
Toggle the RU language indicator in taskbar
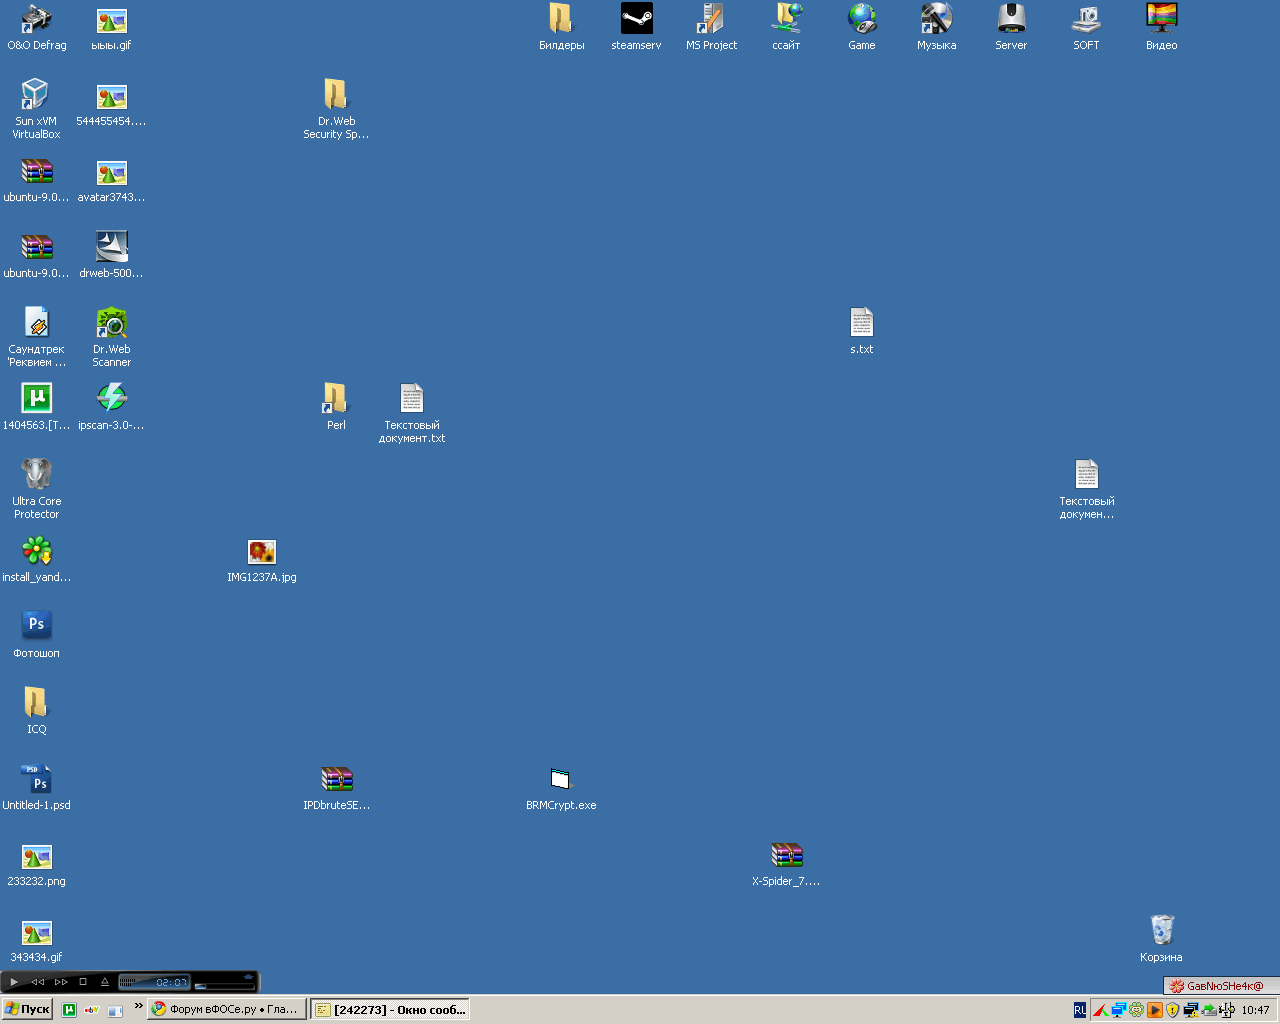1080,1010
